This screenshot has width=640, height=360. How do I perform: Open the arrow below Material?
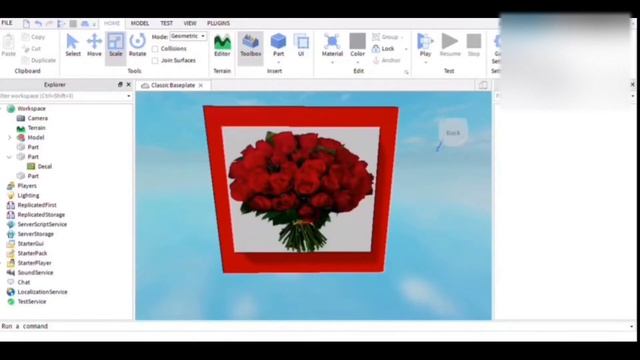coord(332,62)
